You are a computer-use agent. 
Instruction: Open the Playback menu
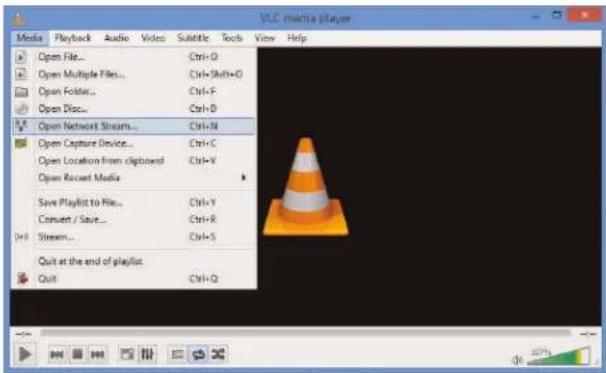click(x=73, y=38)
